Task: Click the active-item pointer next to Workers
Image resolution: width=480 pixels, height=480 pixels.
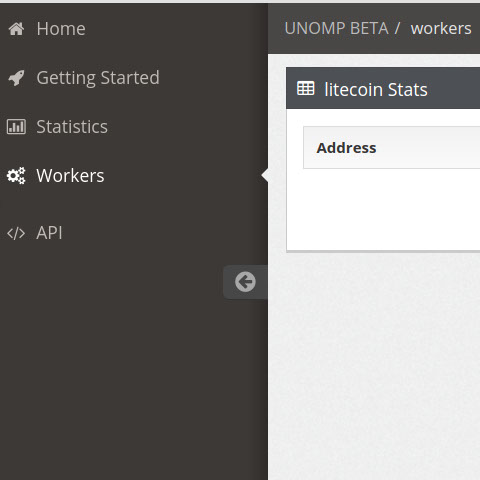Action: point(265,175)
